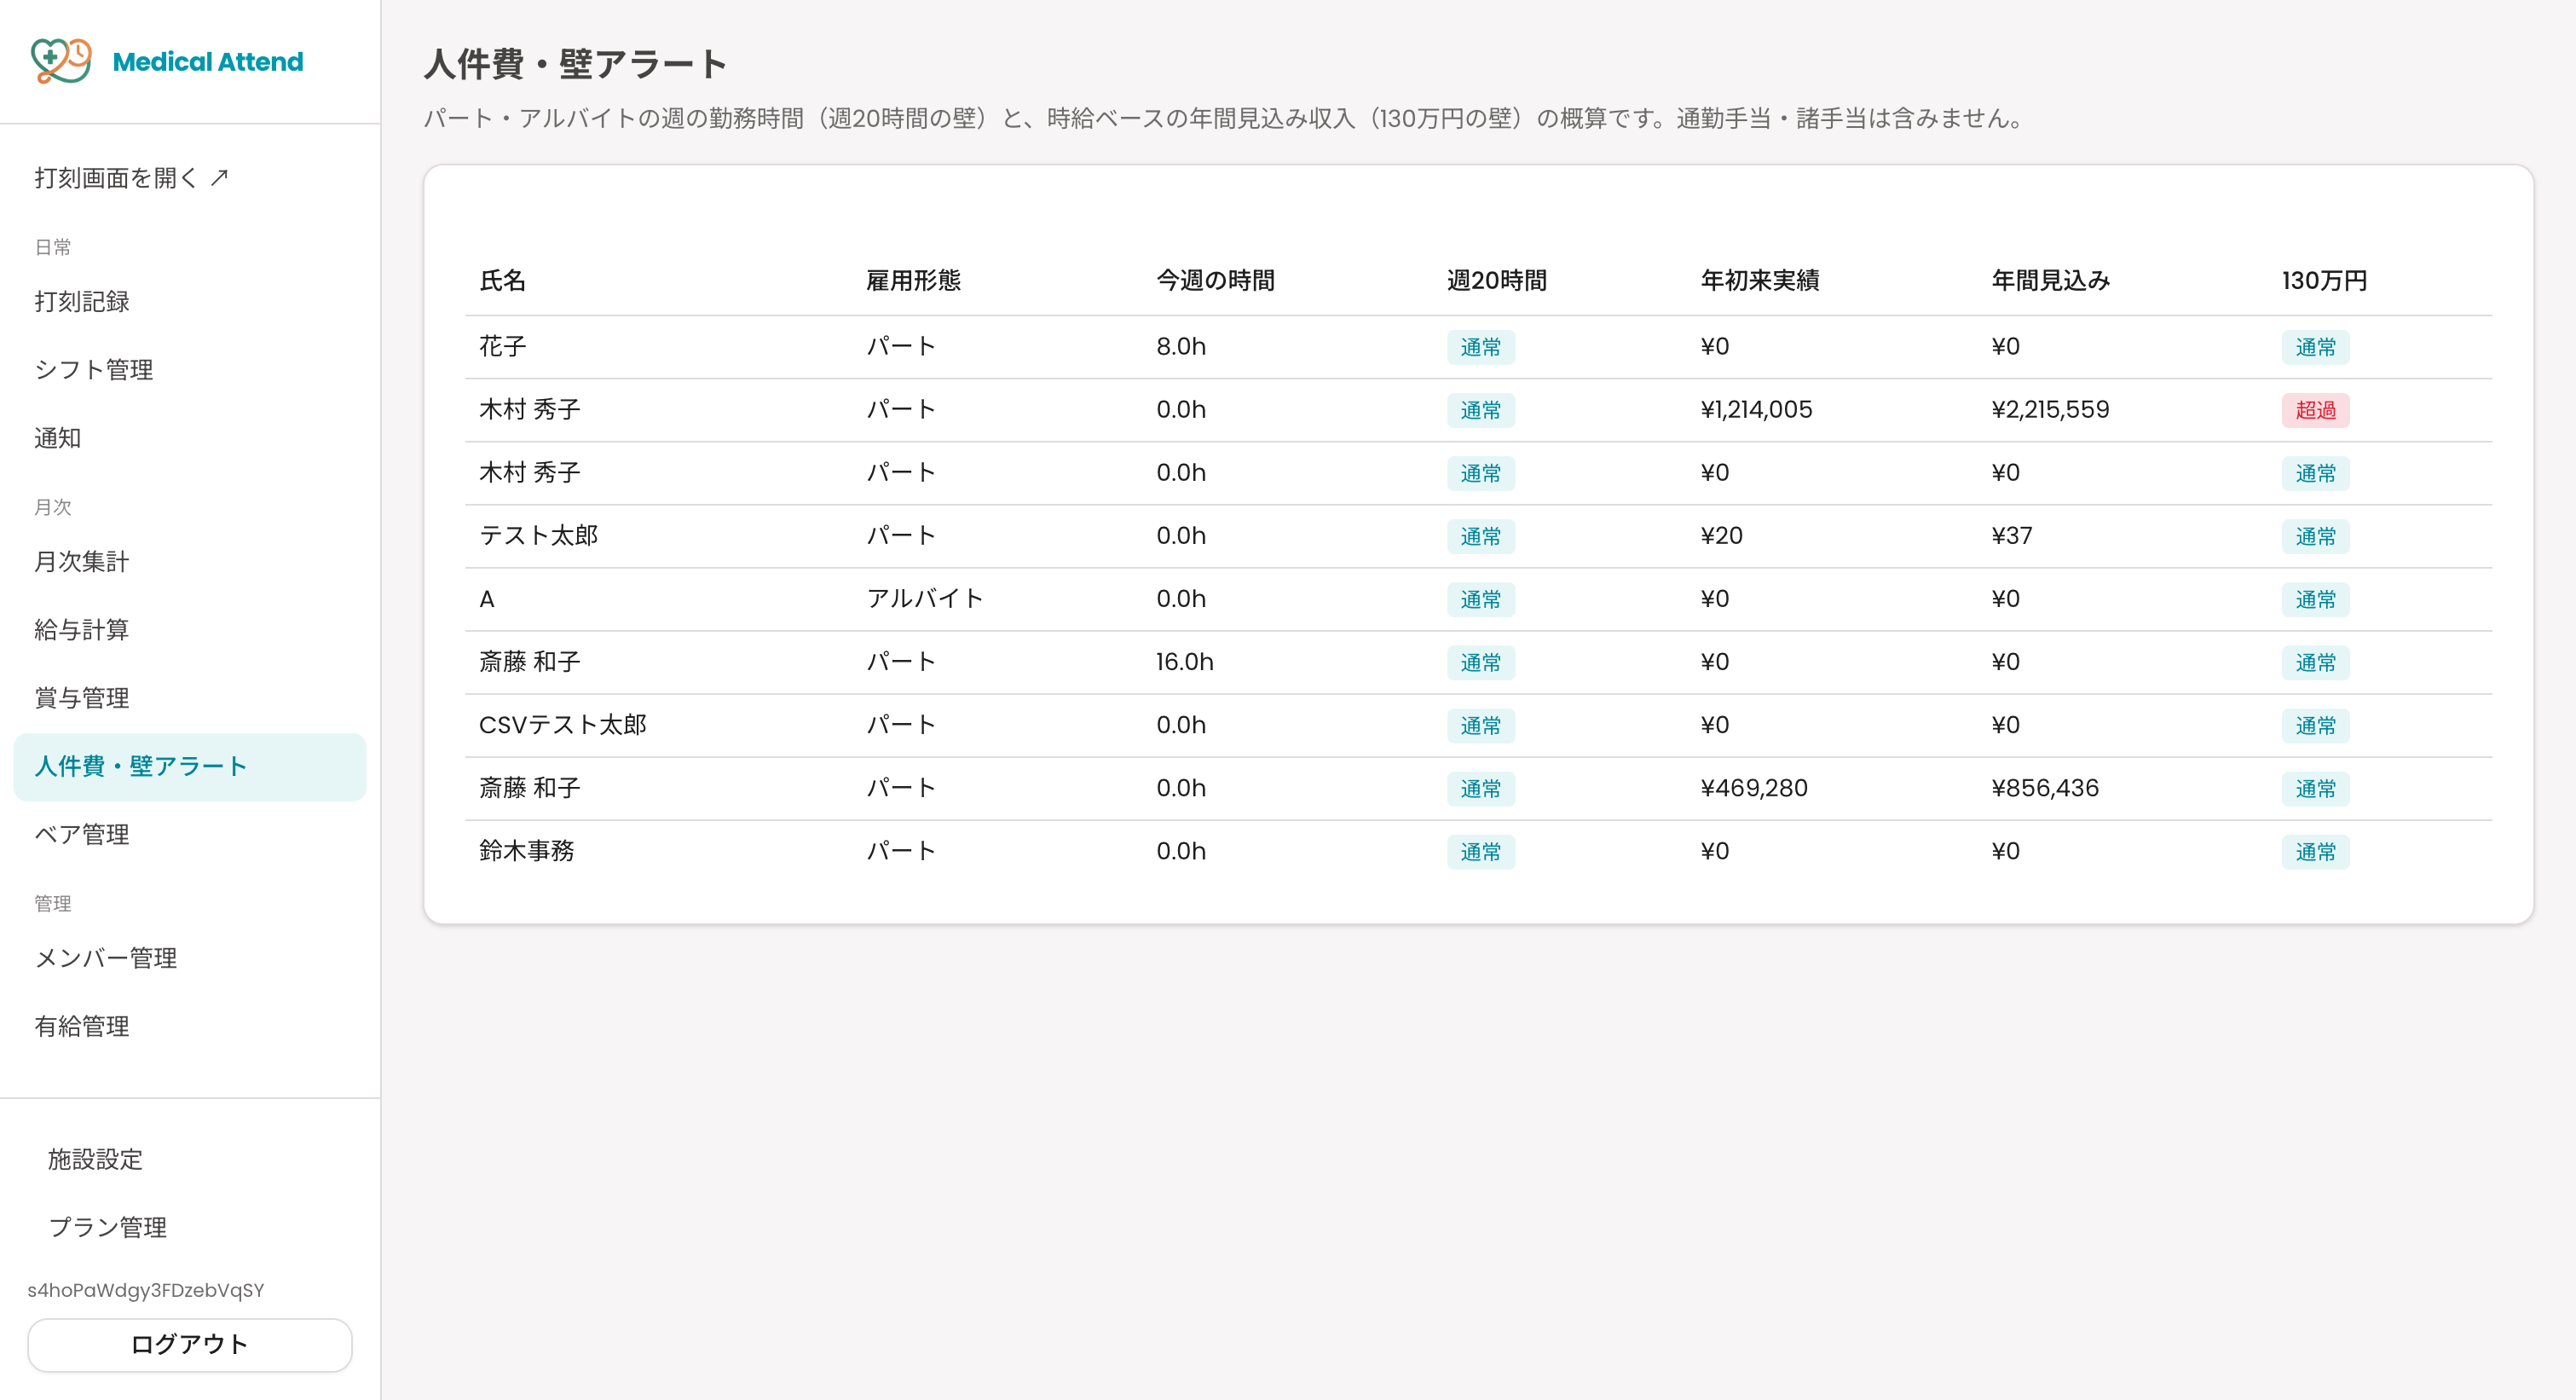The height and width of the screenshot is (1400, 2576).
Task: Click the ¥856,436 annual estimate
Action: [2045, 788]
